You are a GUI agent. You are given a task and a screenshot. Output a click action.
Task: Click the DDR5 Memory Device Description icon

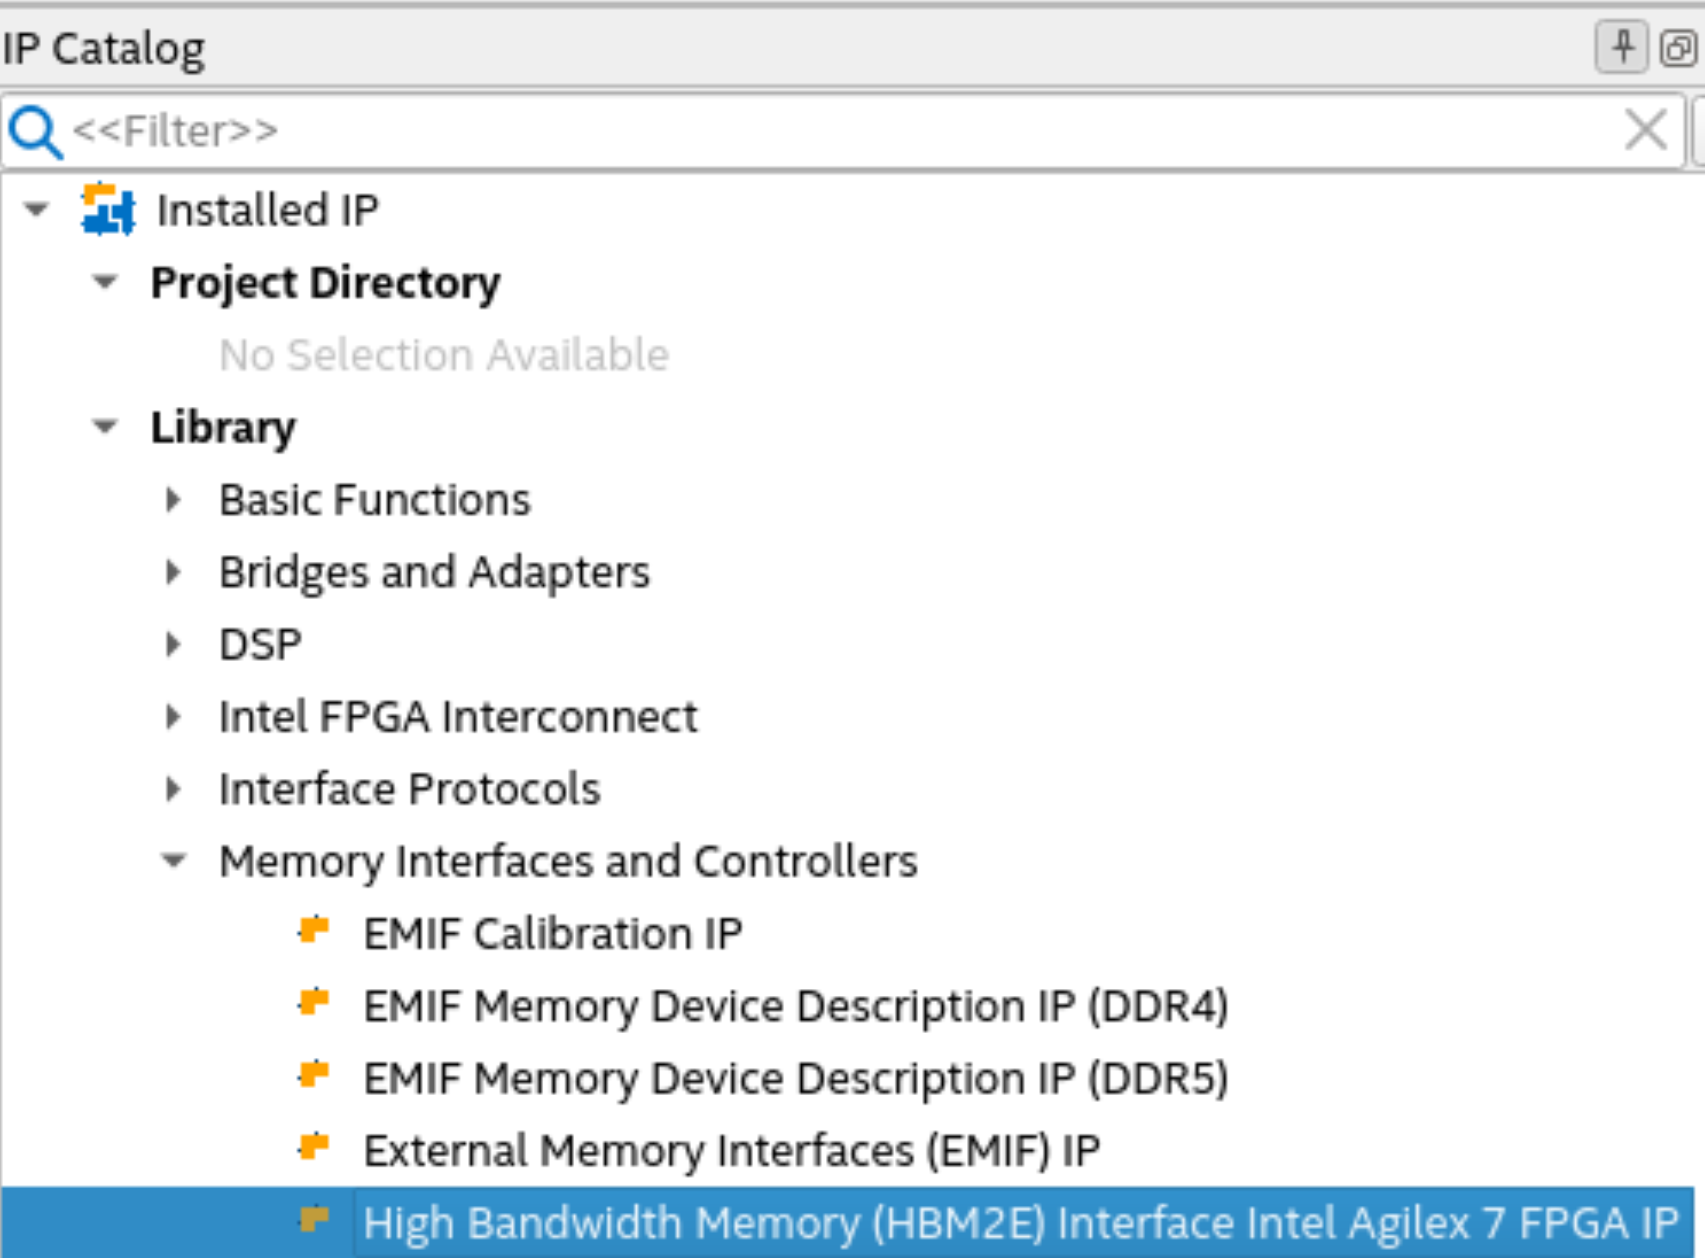[314, 1077]
